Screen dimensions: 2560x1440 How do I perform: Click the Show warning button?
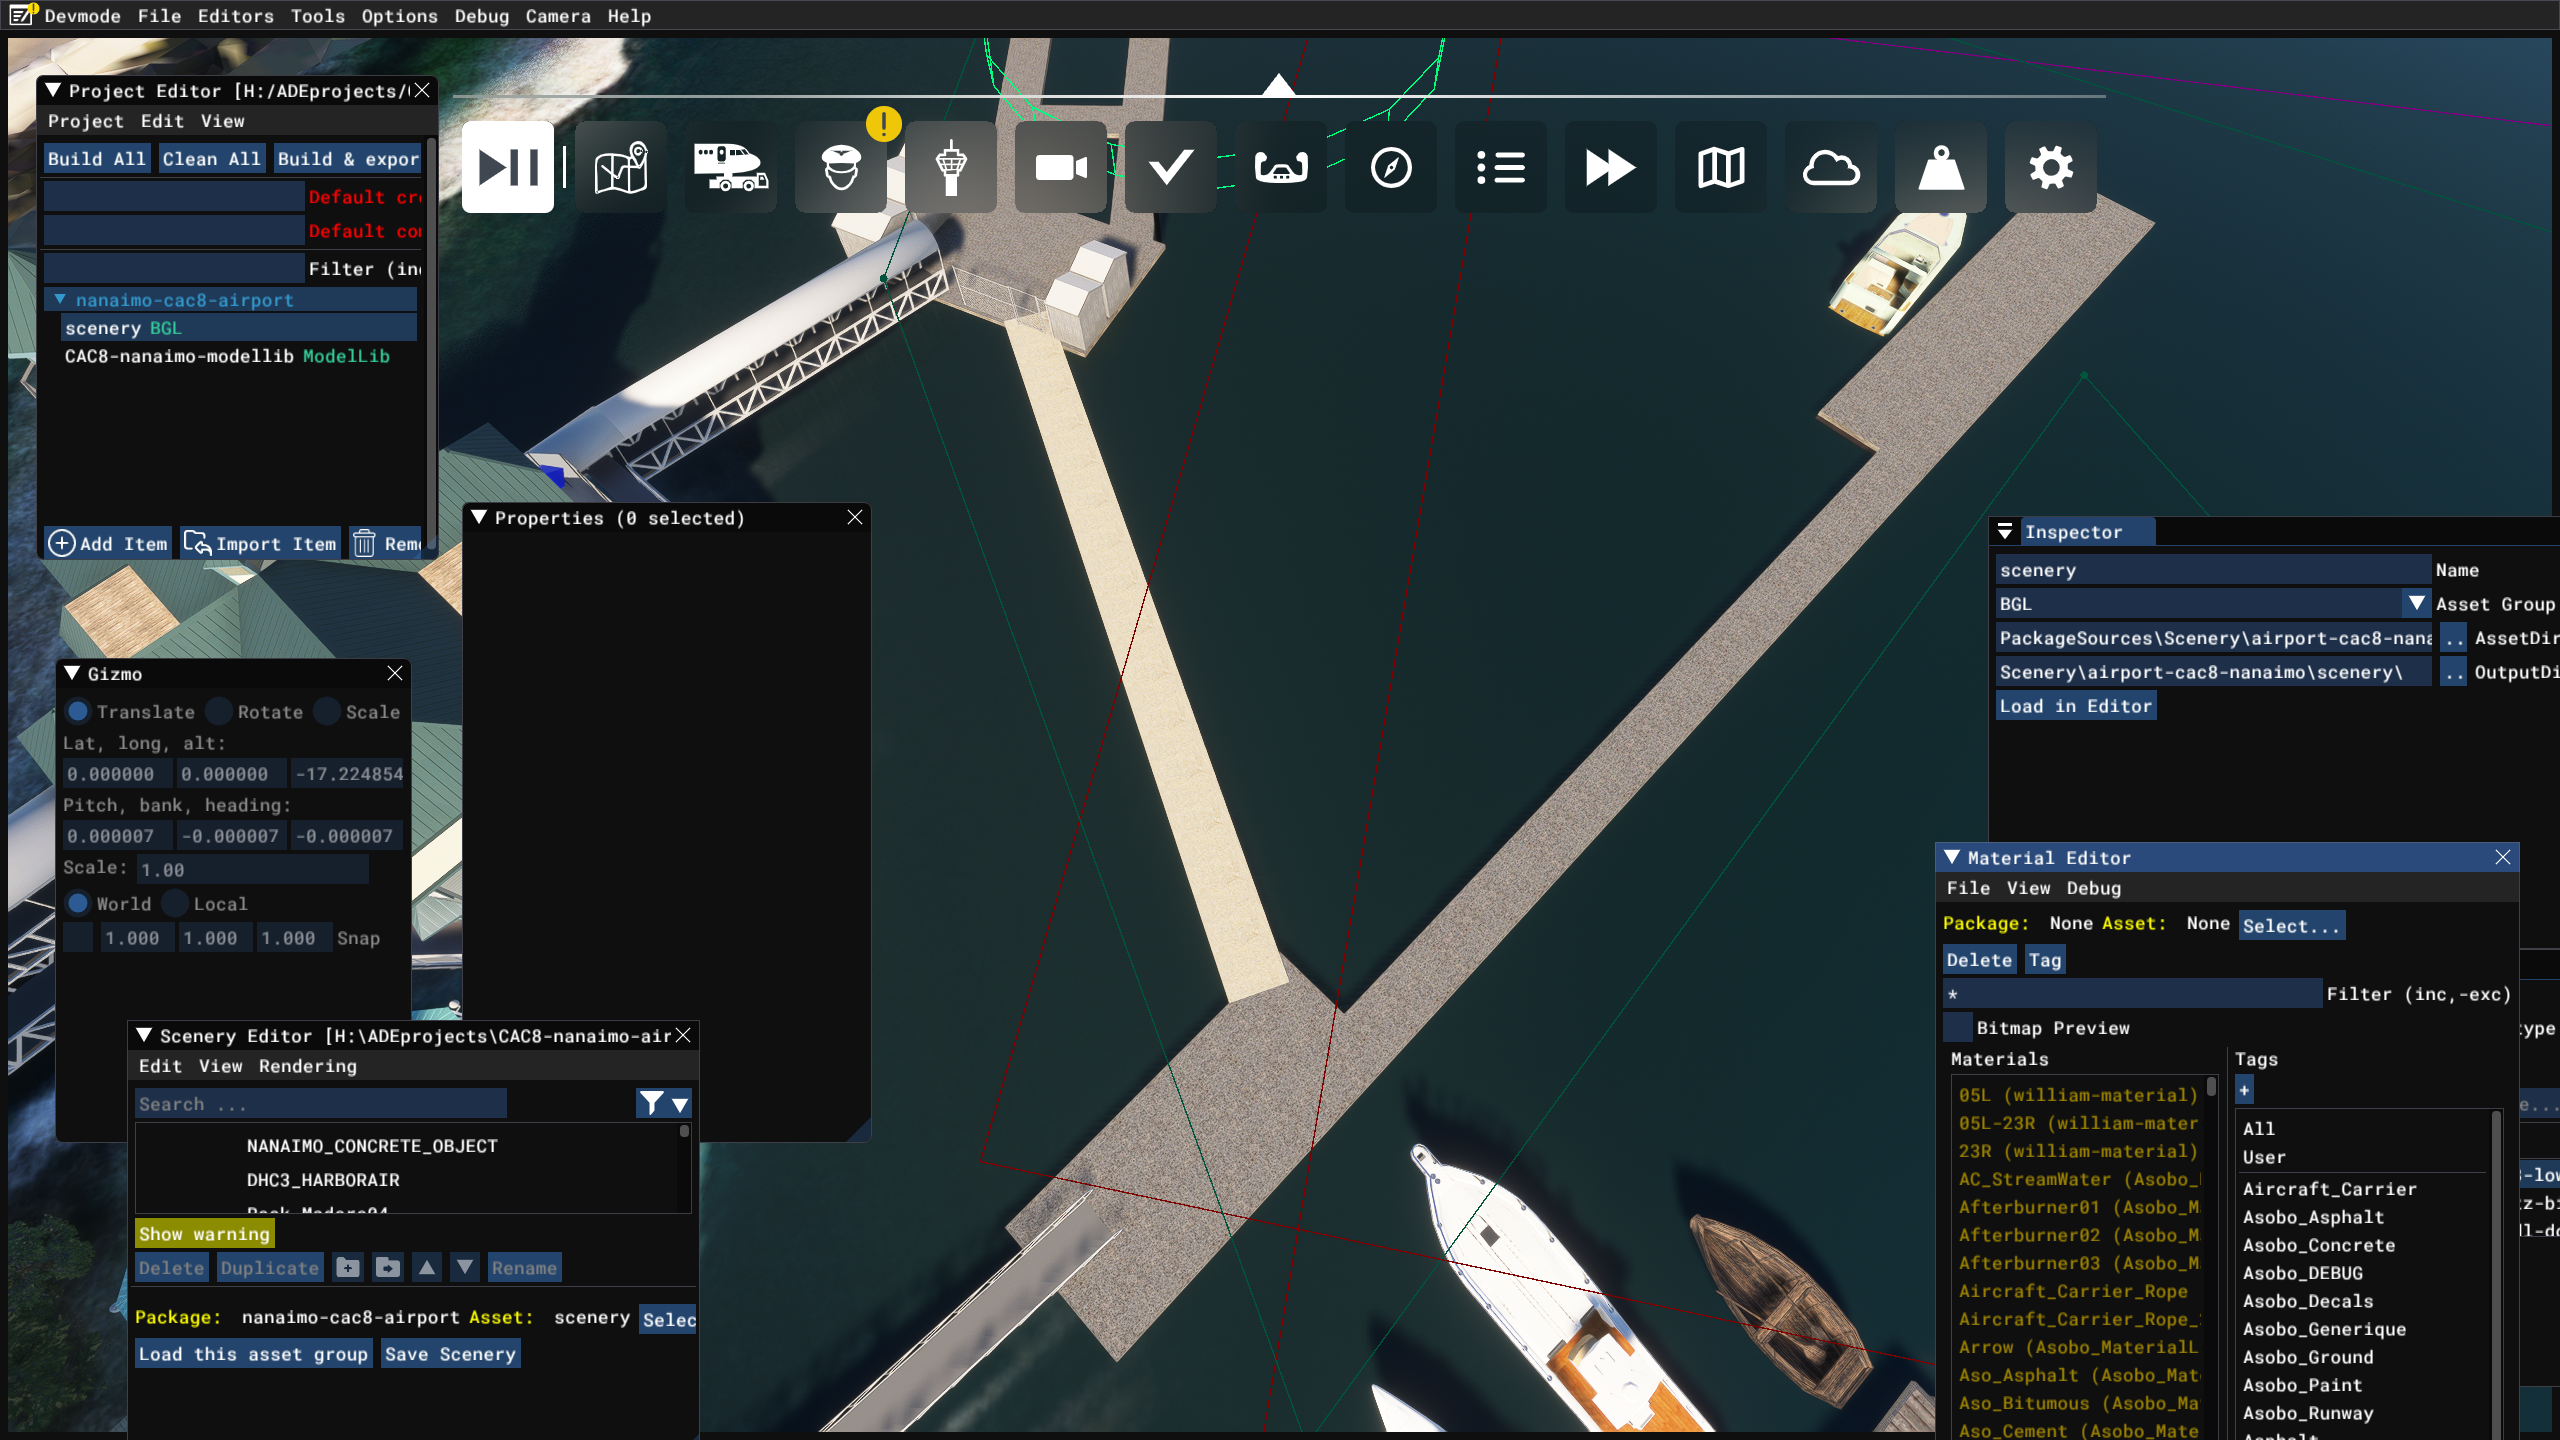tap(204, 1234)
